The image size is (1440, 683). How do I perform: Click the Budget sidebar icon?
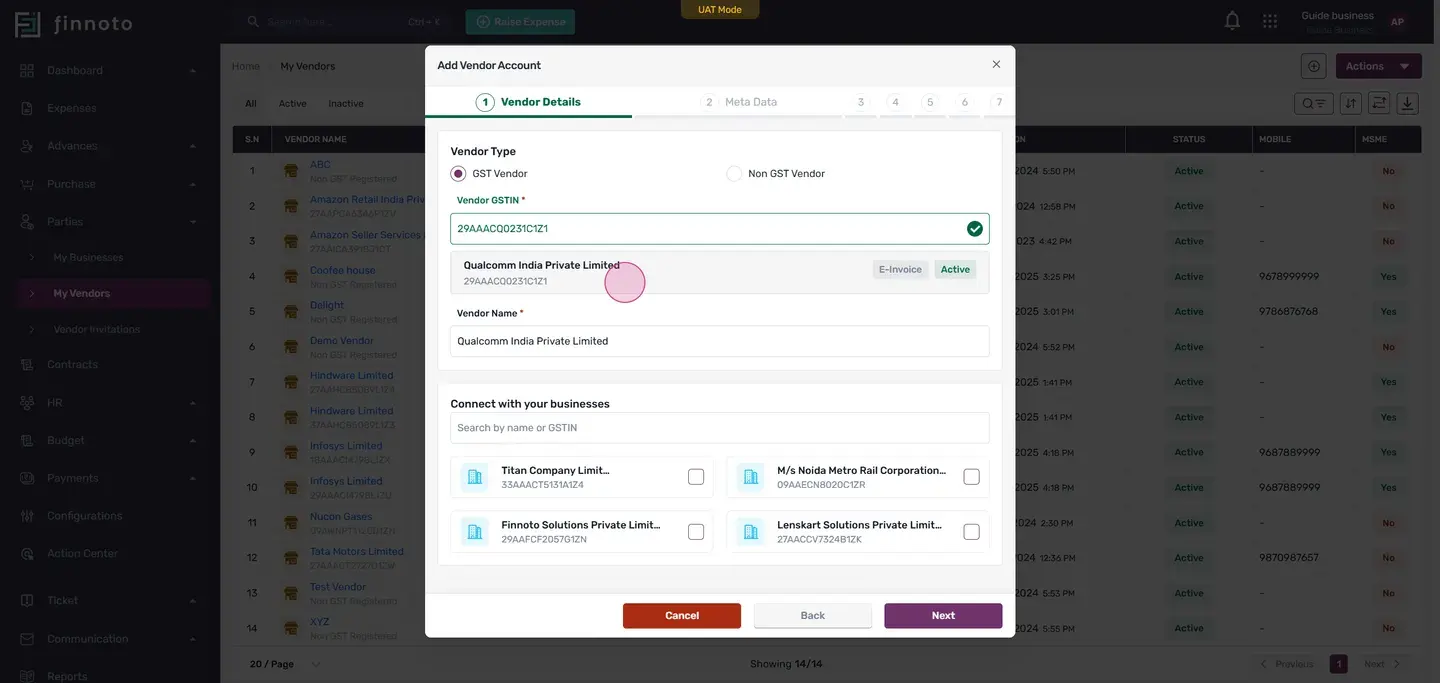point(28,441)
